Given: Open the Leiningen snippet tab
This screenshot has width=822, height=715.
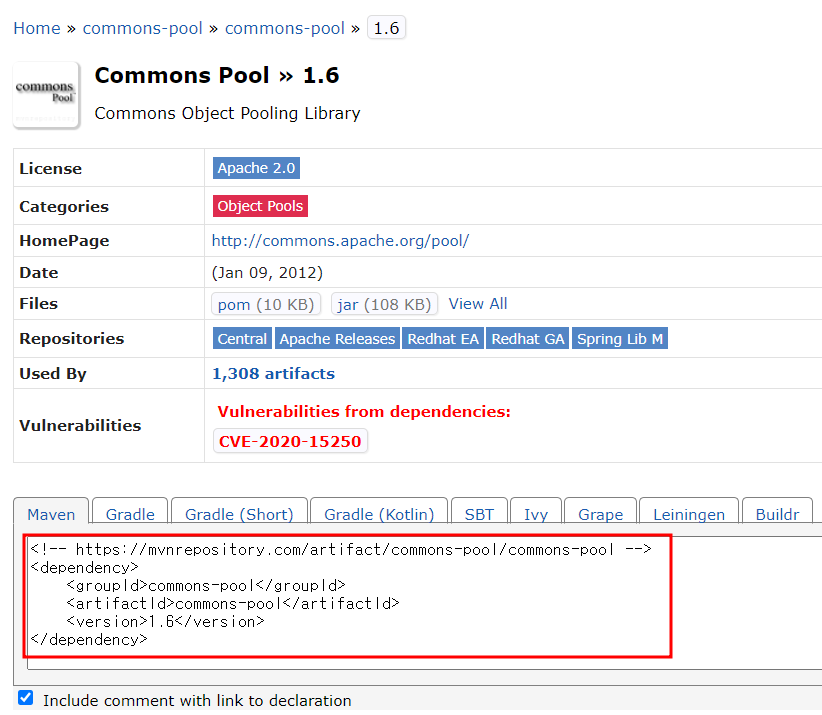Looking at the screenshot, I should [x=688, y=514].
